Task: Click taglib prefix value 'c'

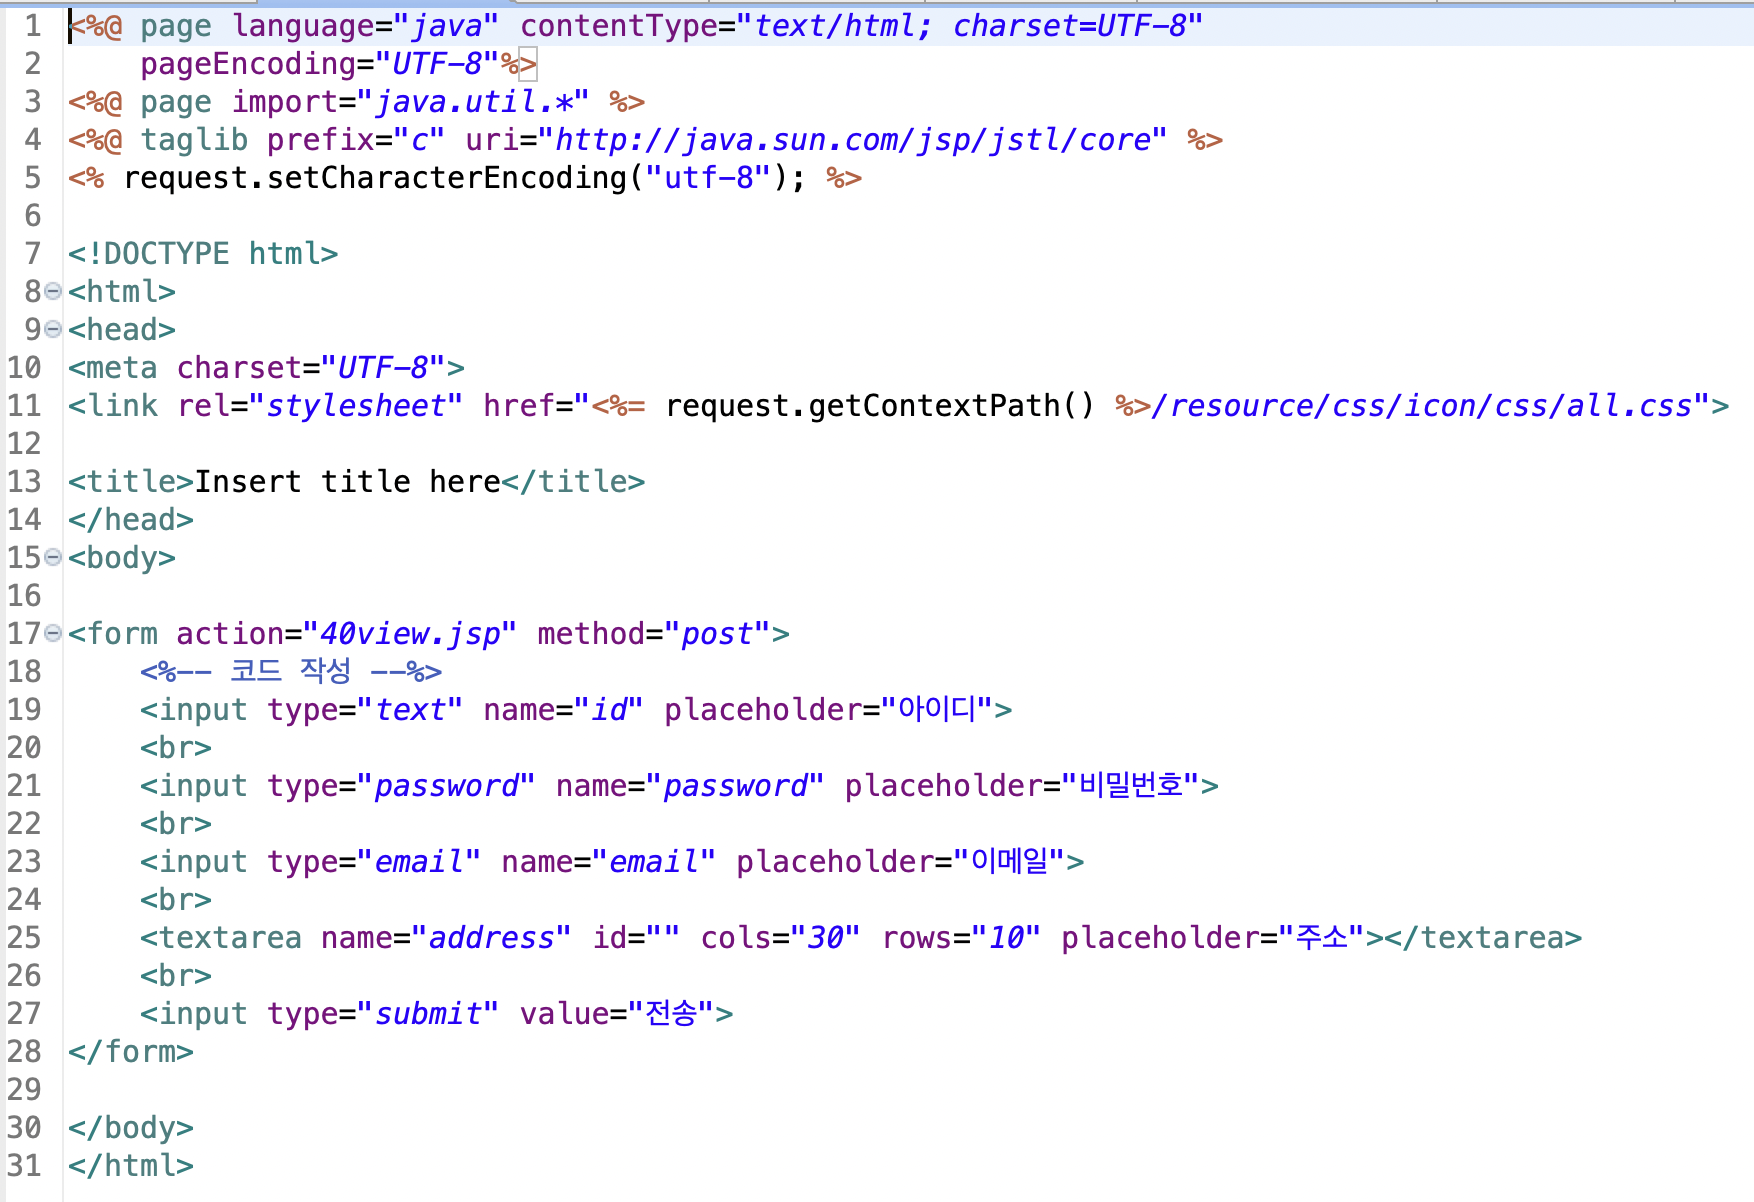Action: [x=419, y=140]
